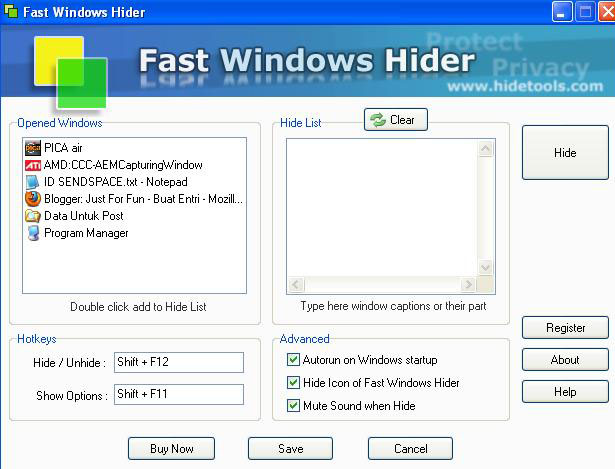The height and width of the screenshot is (469, 615).
Task: Select Data Untuk Post entry
Action: [x=84, y=216]
